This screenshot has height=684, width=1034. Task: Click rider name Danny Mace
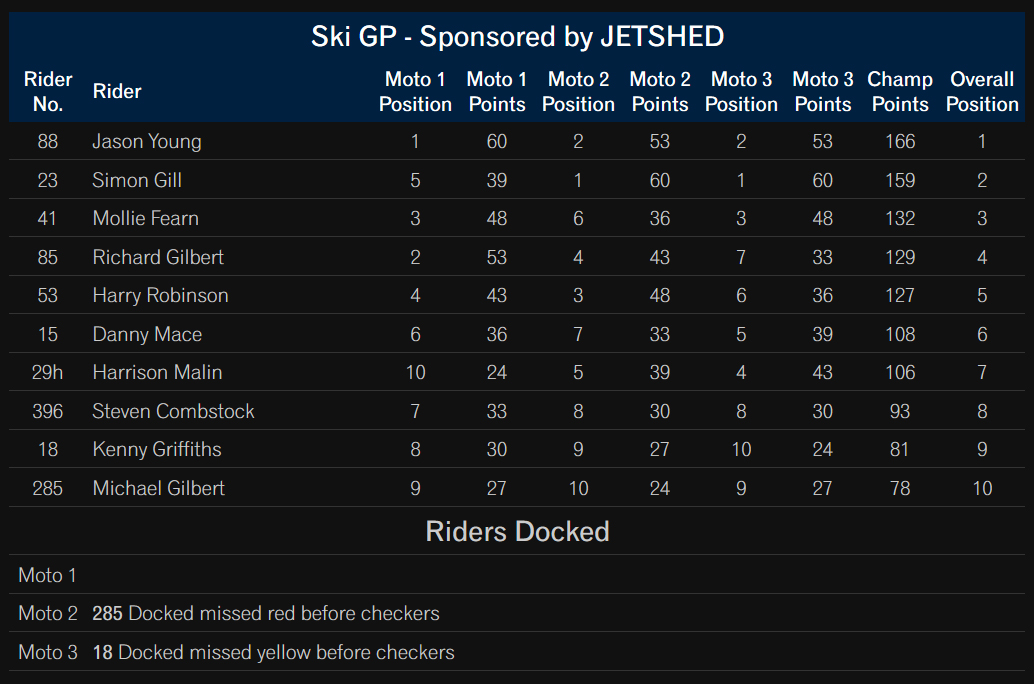pos(147,334)
